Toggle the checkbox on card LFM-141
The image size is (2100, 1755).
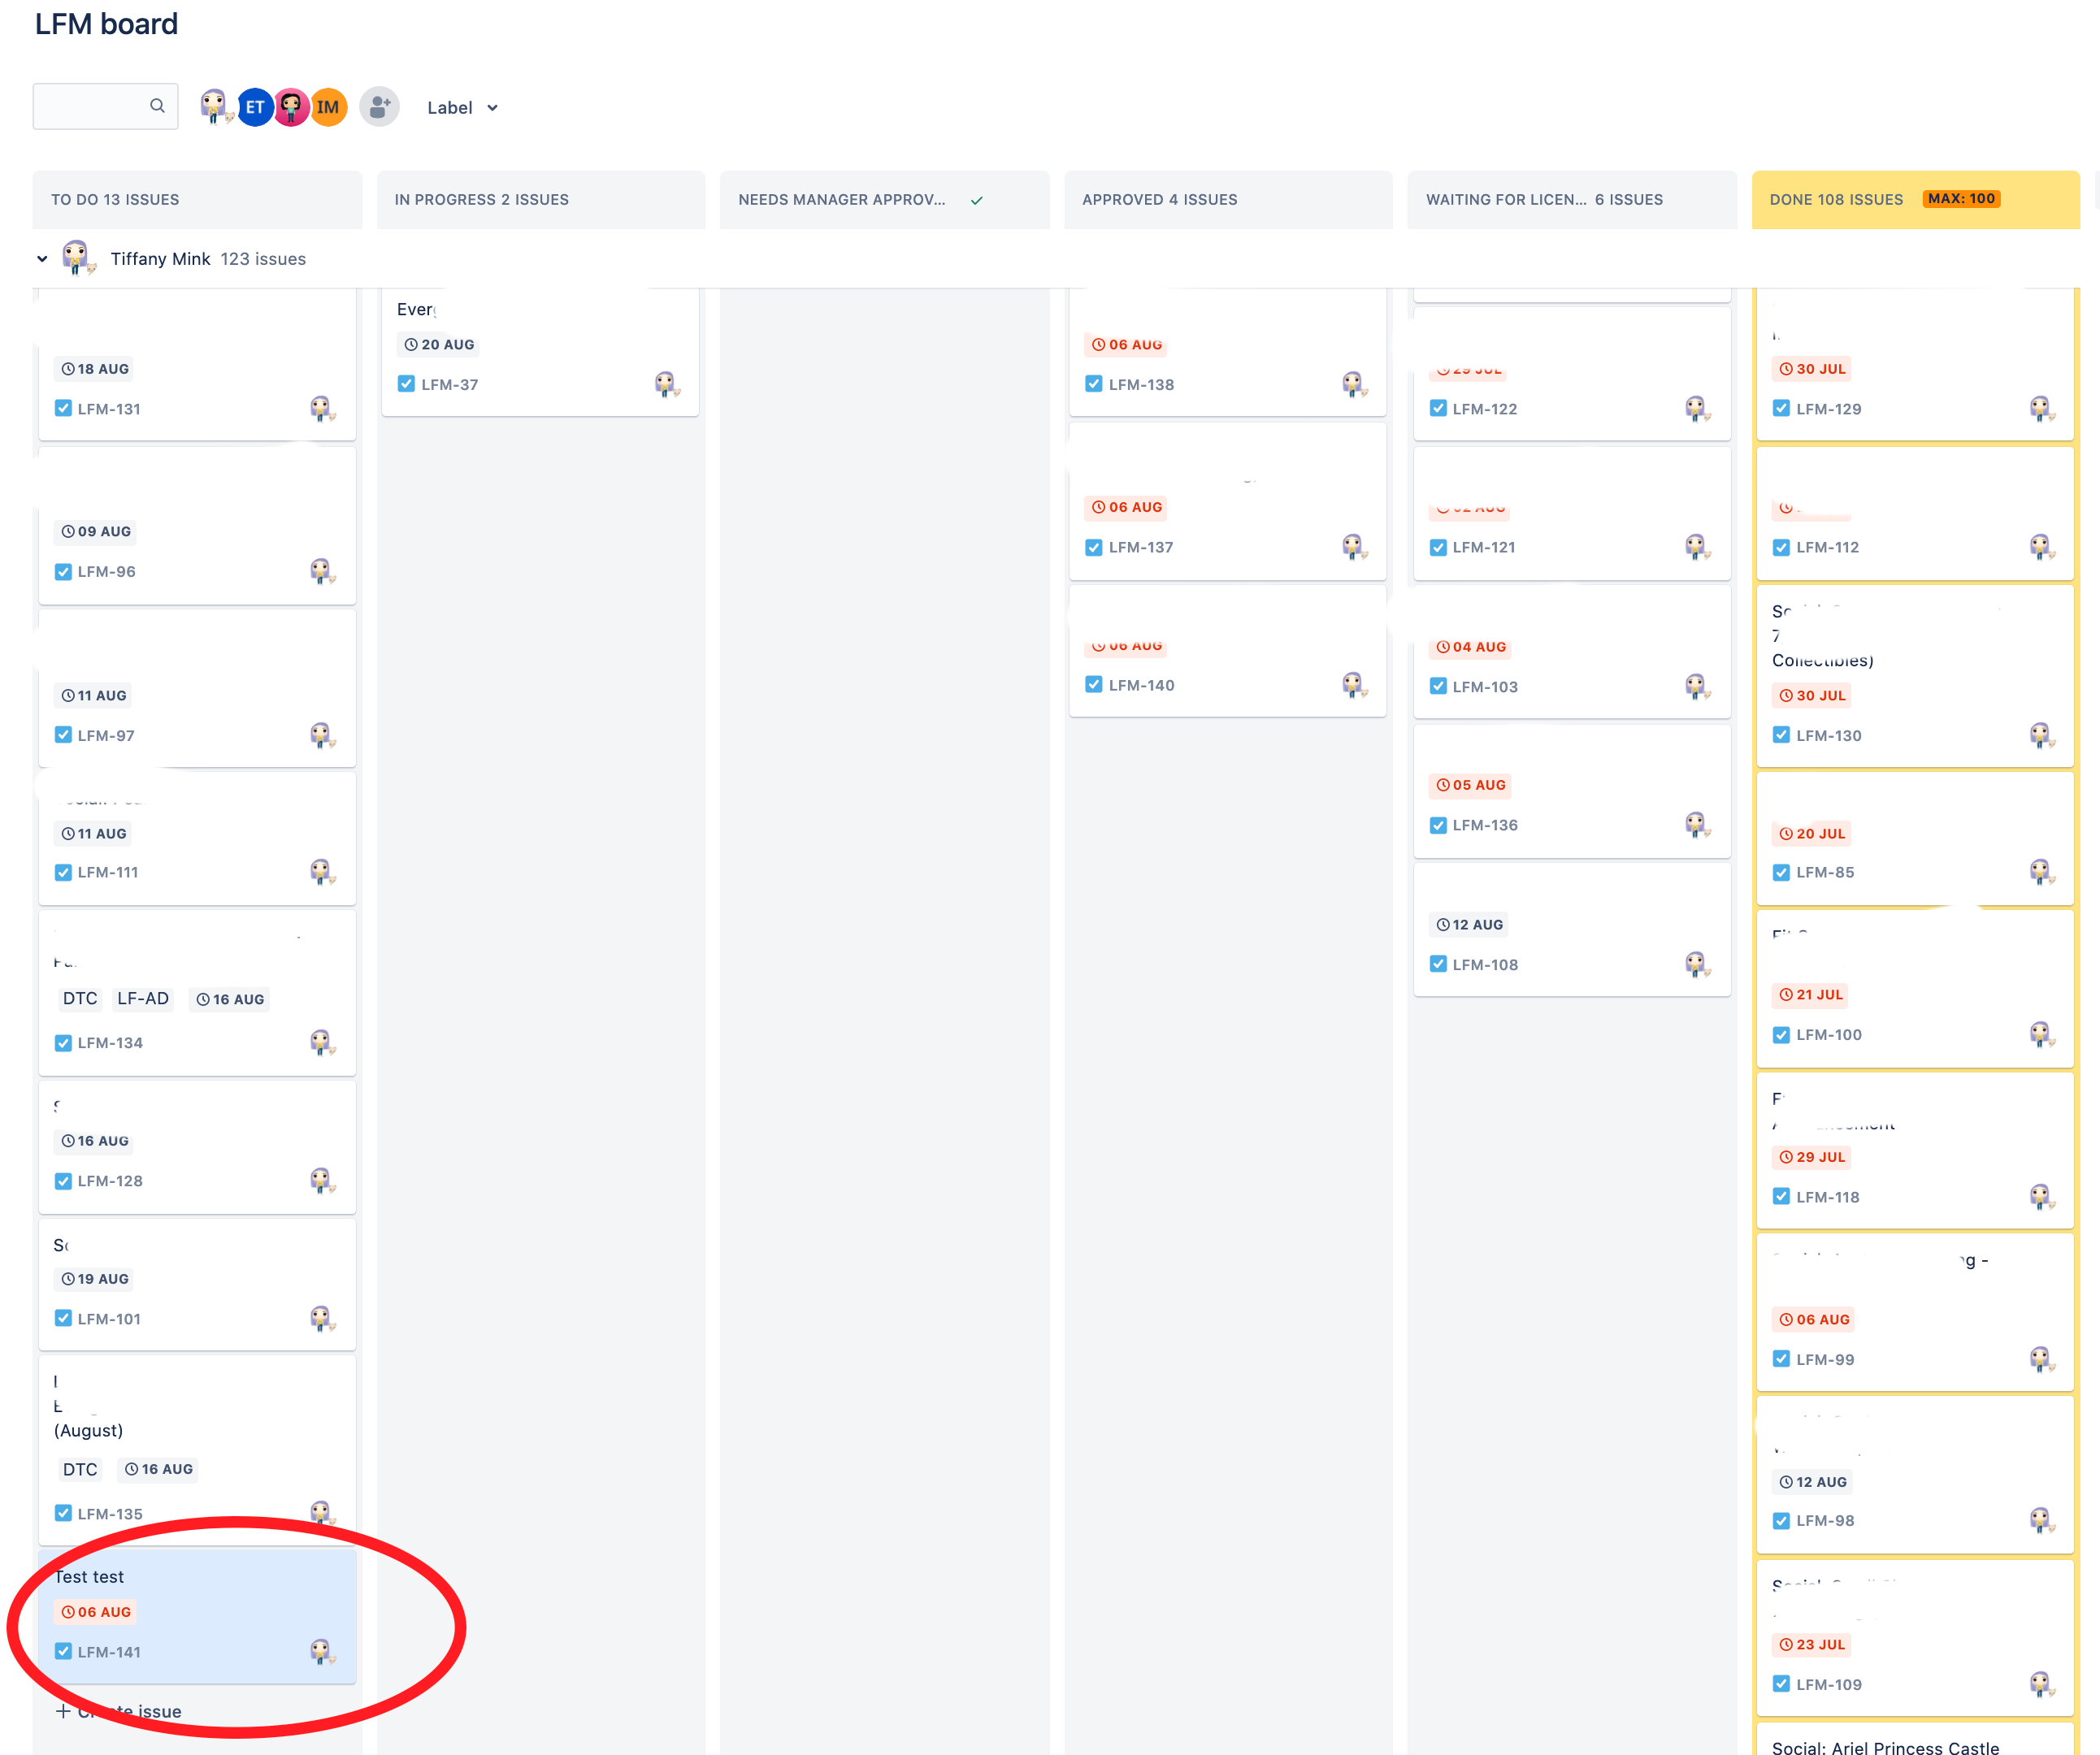[63, 1652]
